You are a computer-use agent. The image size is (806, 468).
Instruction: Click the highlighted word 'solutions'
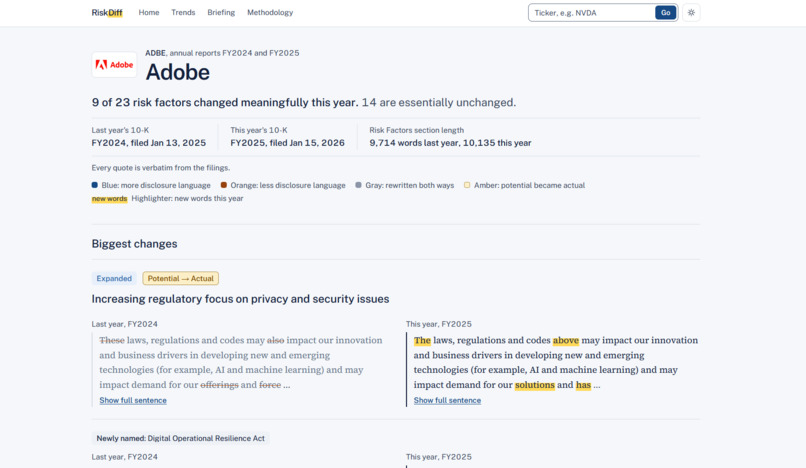pyautogui.click(x=535, y=385)
